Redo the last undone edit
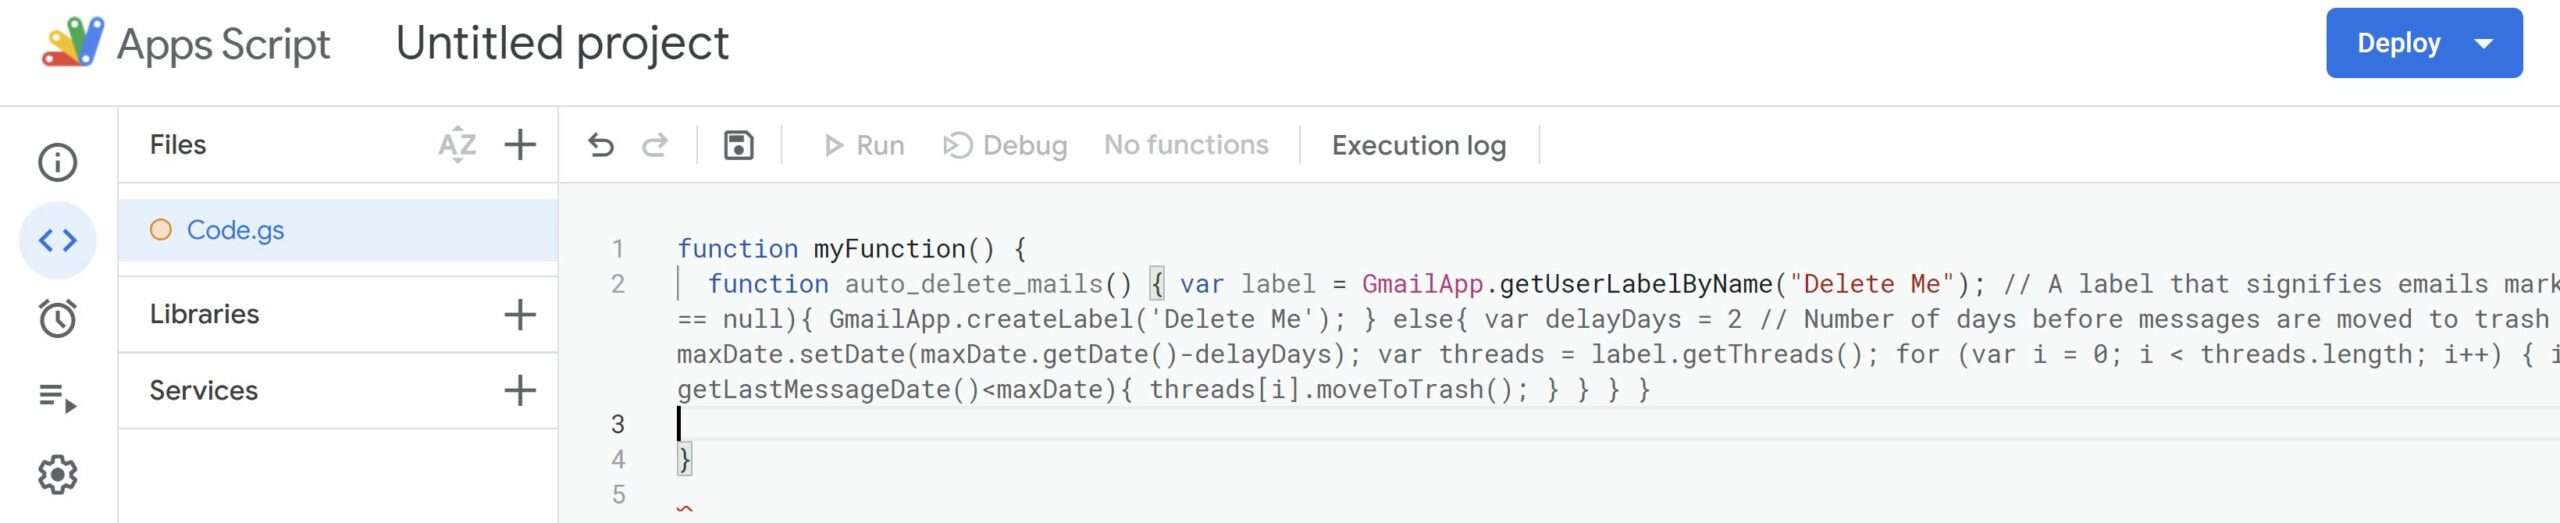This screenshot has height=523, width=2560. (655, 146)
